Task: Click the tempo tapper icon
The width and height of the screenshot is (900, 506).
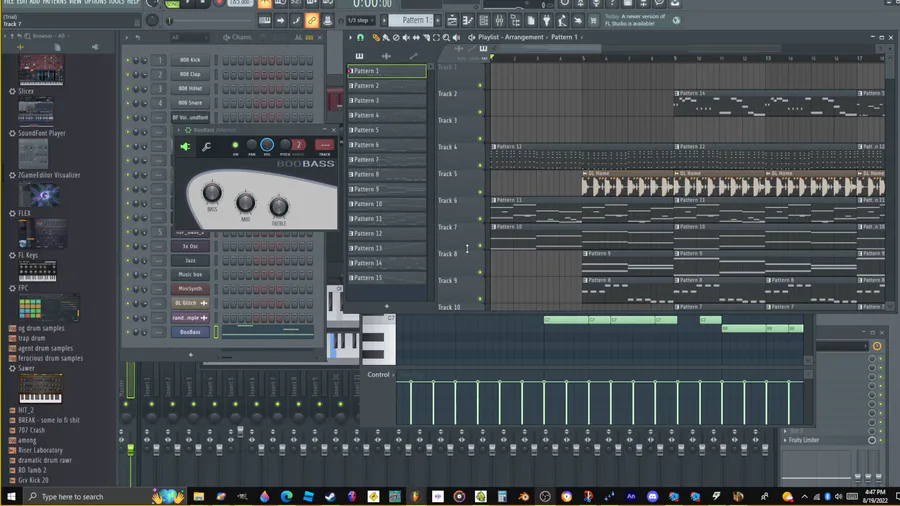Action: coord(562,21)
